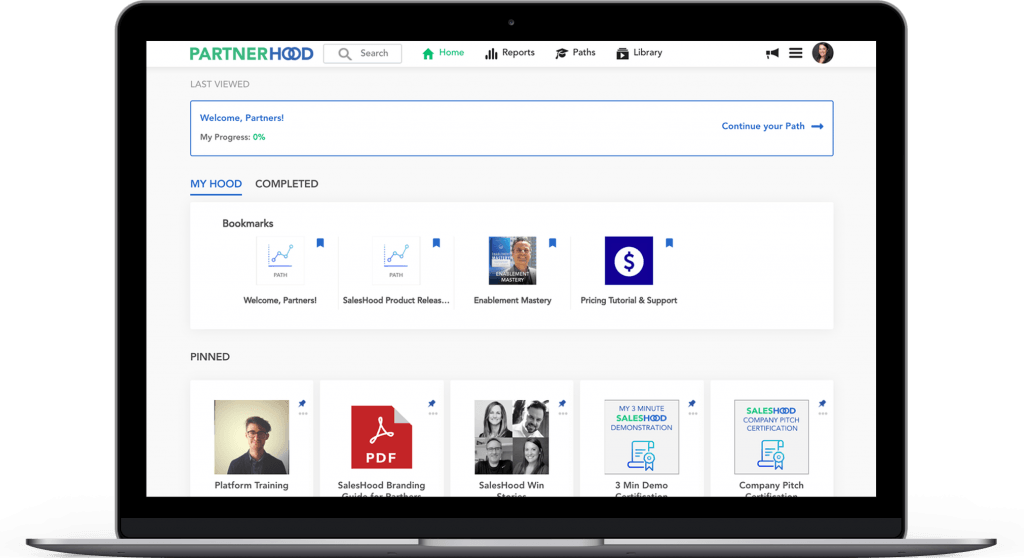Open announcements megaphone icon

(773, 53)
